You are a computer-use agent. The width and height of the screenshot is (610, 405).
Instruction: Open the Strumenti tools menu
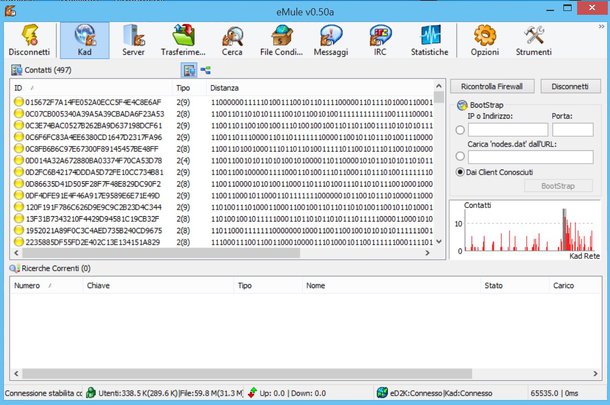tap(534, 40)
